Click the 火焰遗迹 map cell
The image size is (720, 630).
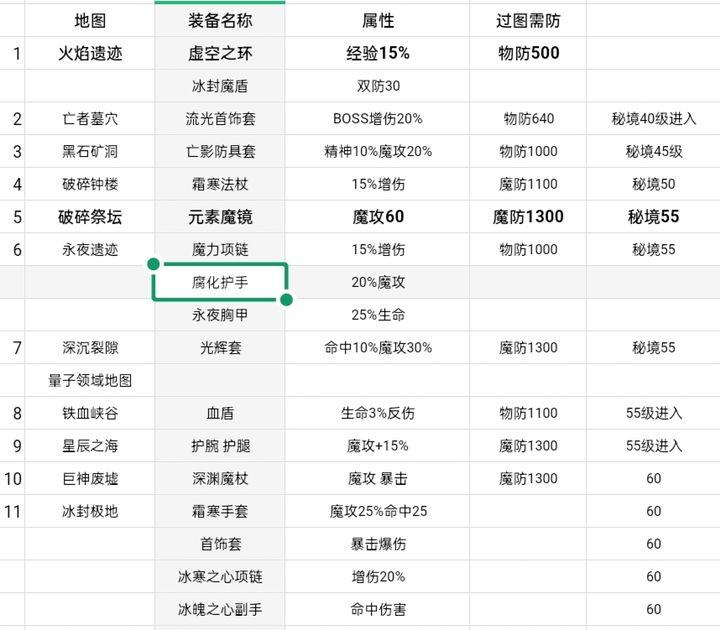[90, 53]
